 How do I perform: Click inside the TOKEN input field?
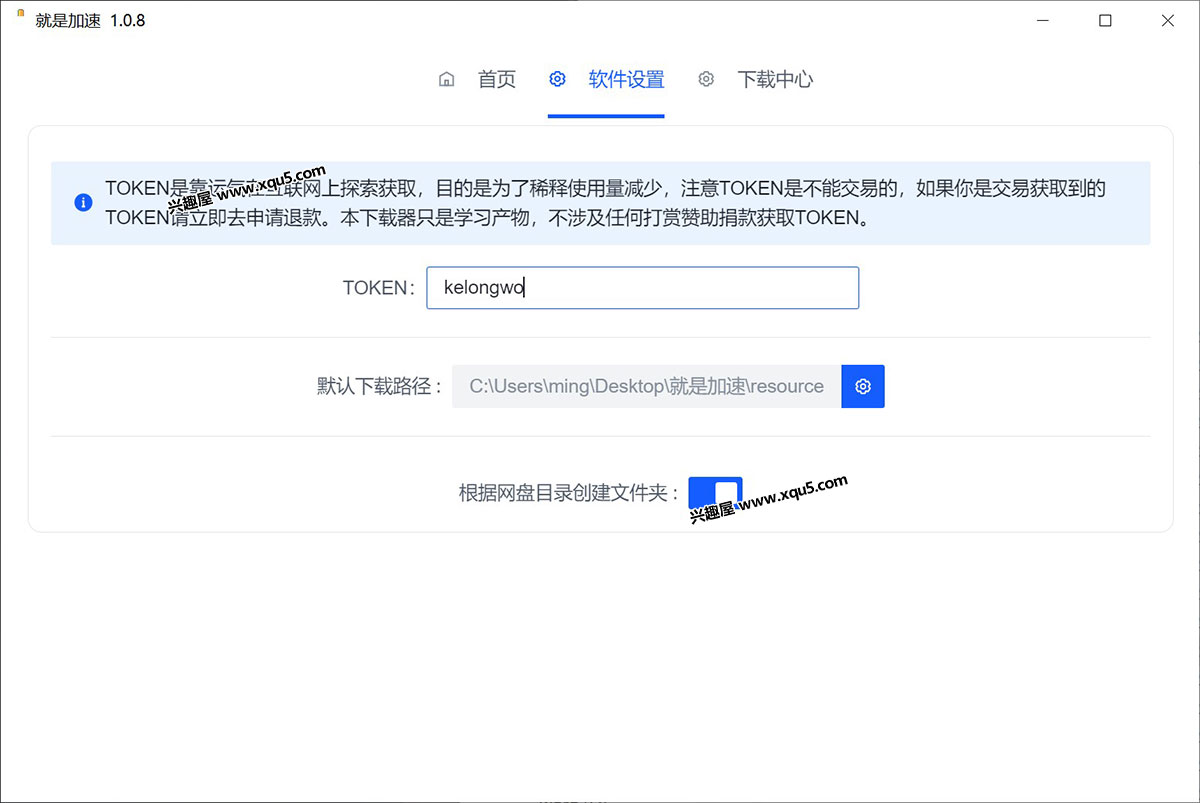click(642, 288)
